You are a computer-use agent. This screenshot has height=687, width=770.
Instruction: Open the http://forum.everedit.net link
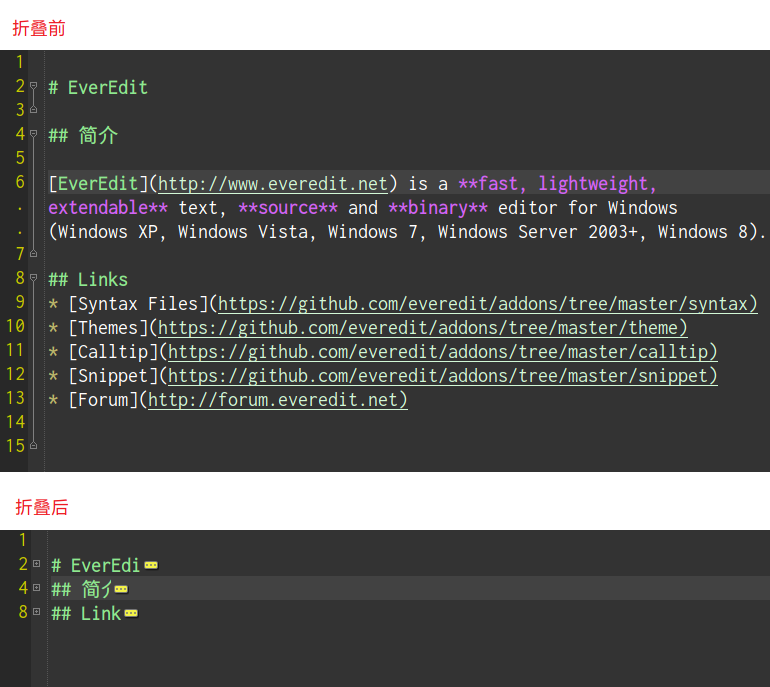[x=278, y=400]
